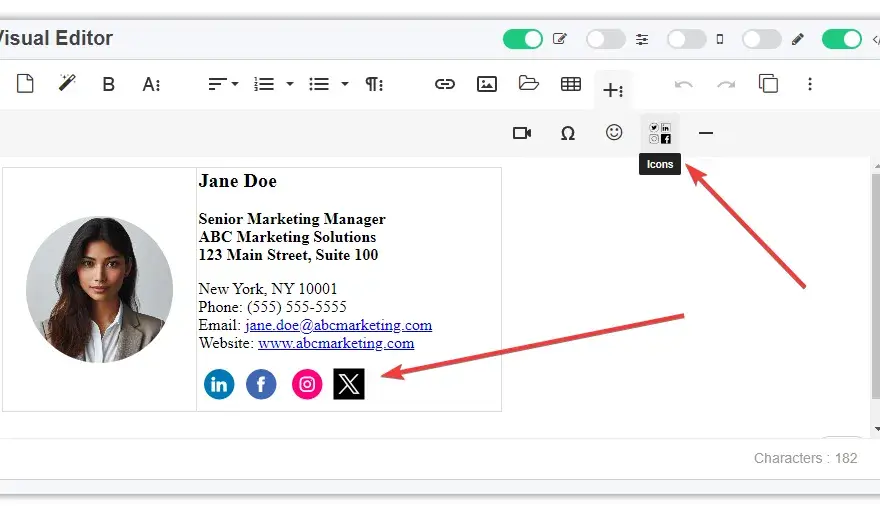This screenshot has height=514, width=880.
Task: Click the Icons social media button
Action: click(x=660, y=133)
